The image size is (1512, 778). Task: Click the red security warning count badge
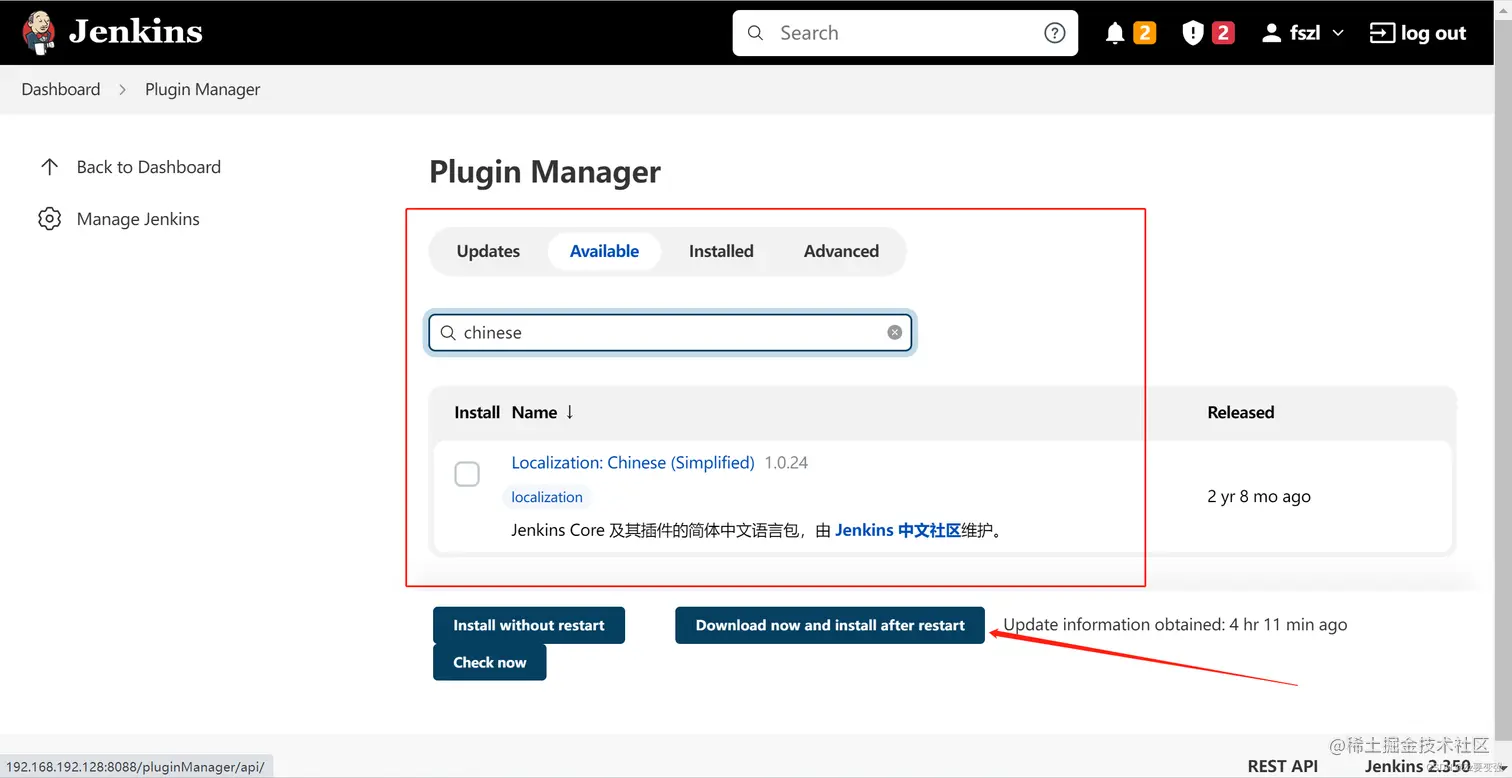(1222, 33)
